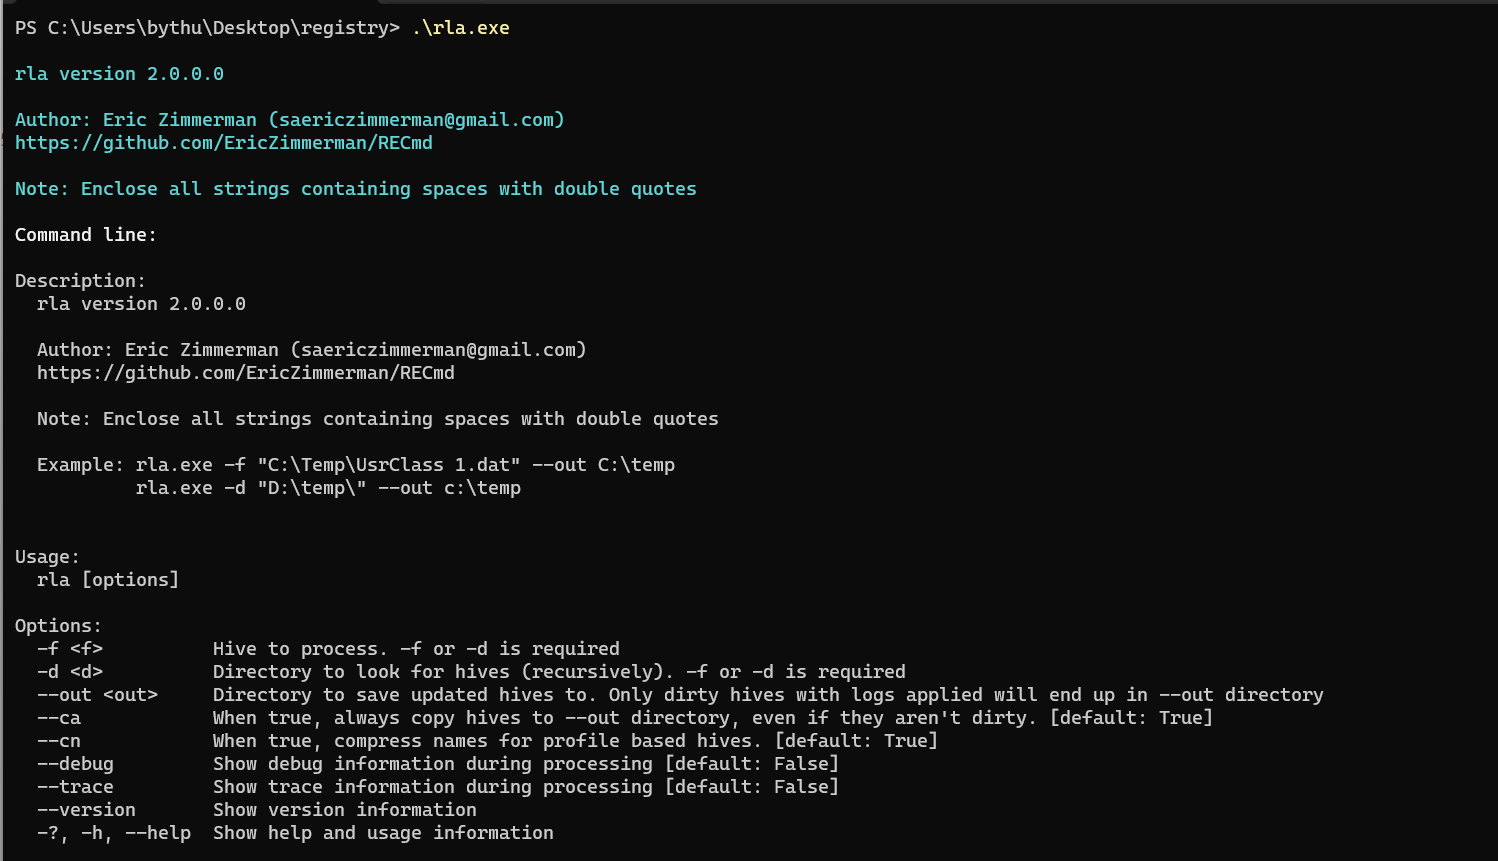
Task: Click the 'Show help and usage information' description
Action: click(383, 833)
